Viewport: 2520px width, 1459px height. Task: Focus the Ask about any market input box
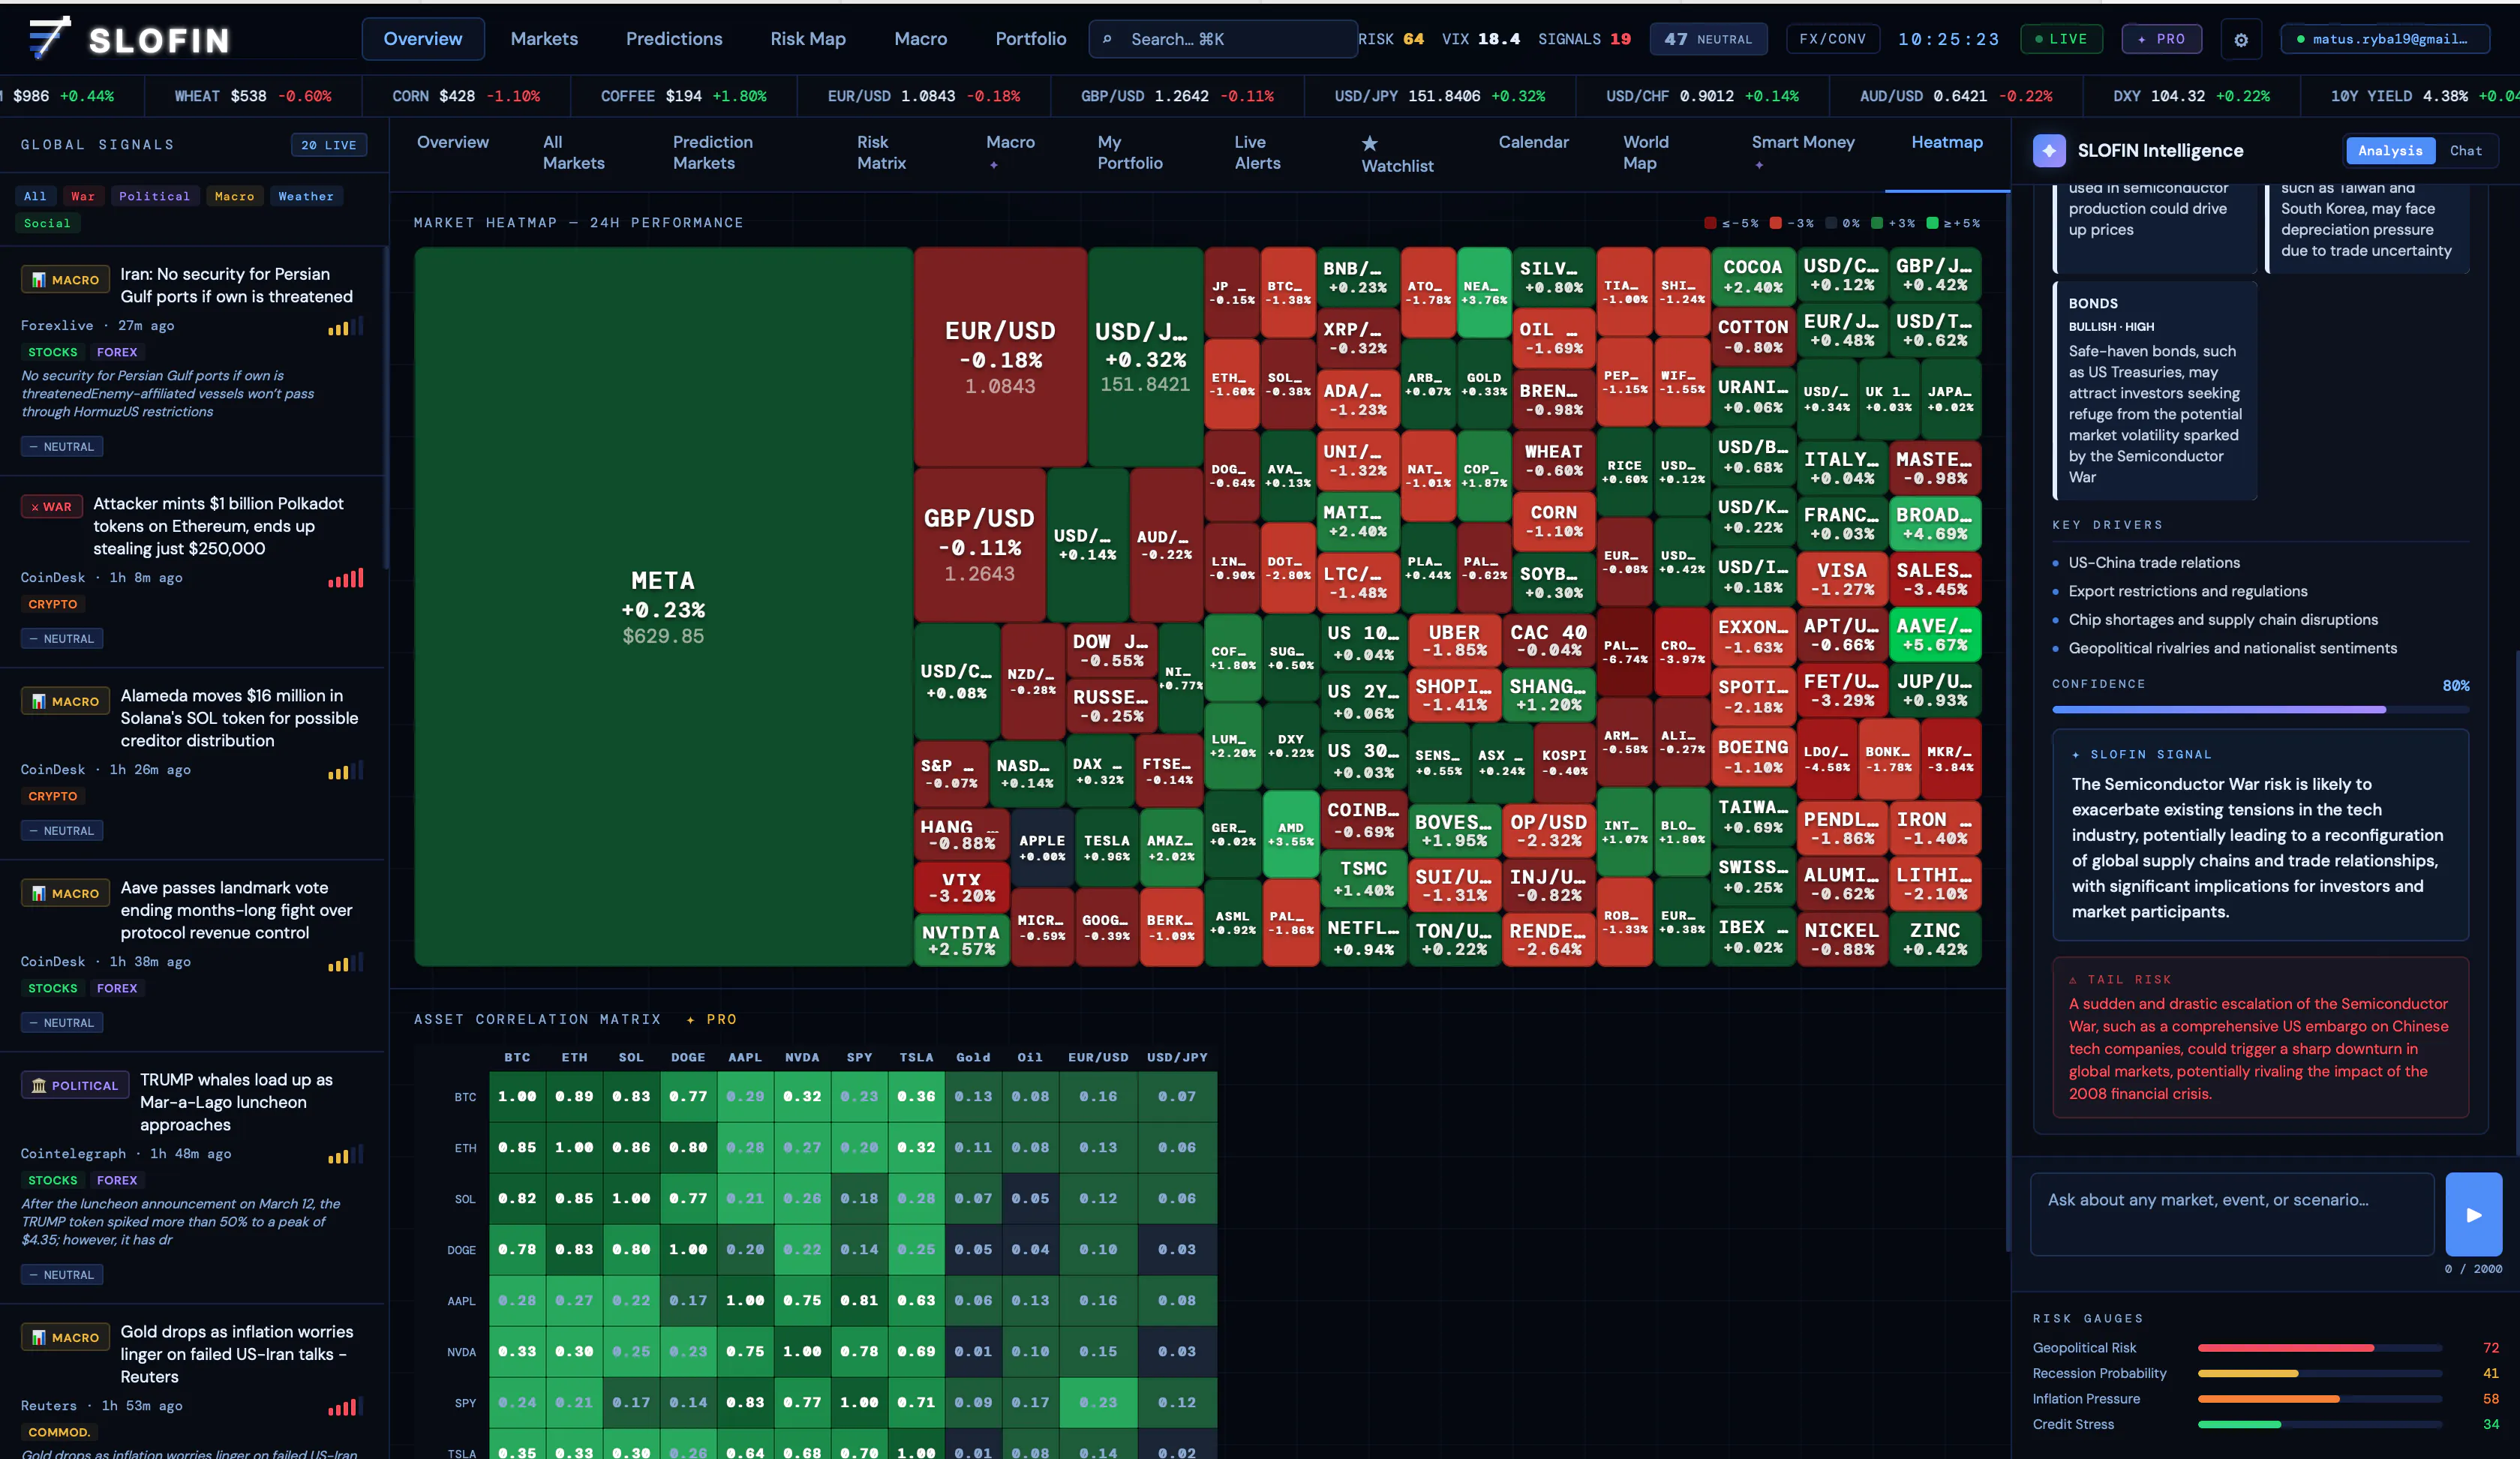(2232, 1214)
